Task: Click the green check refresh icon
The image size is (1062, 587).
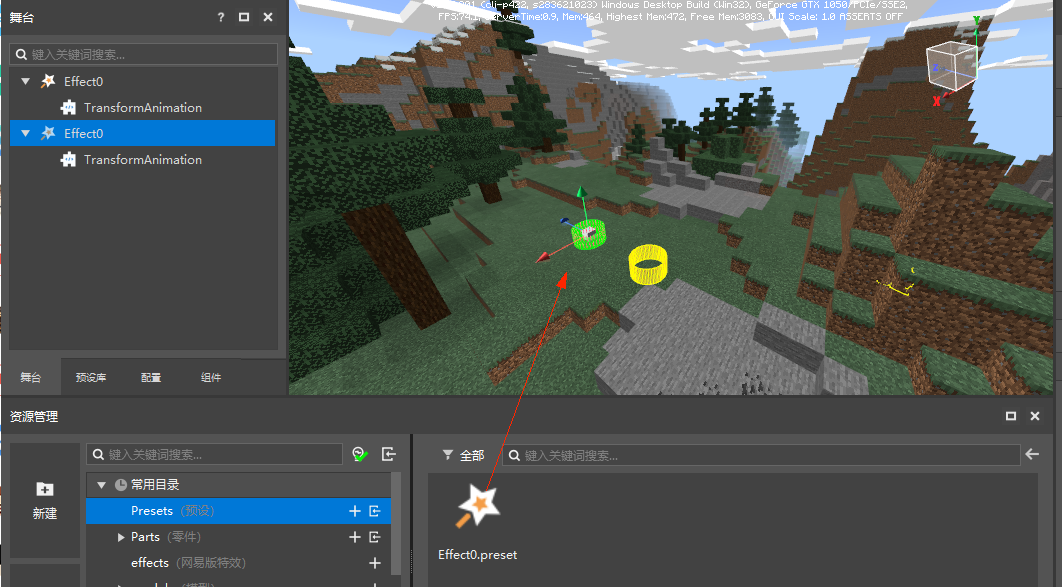Action: (360, 454)
